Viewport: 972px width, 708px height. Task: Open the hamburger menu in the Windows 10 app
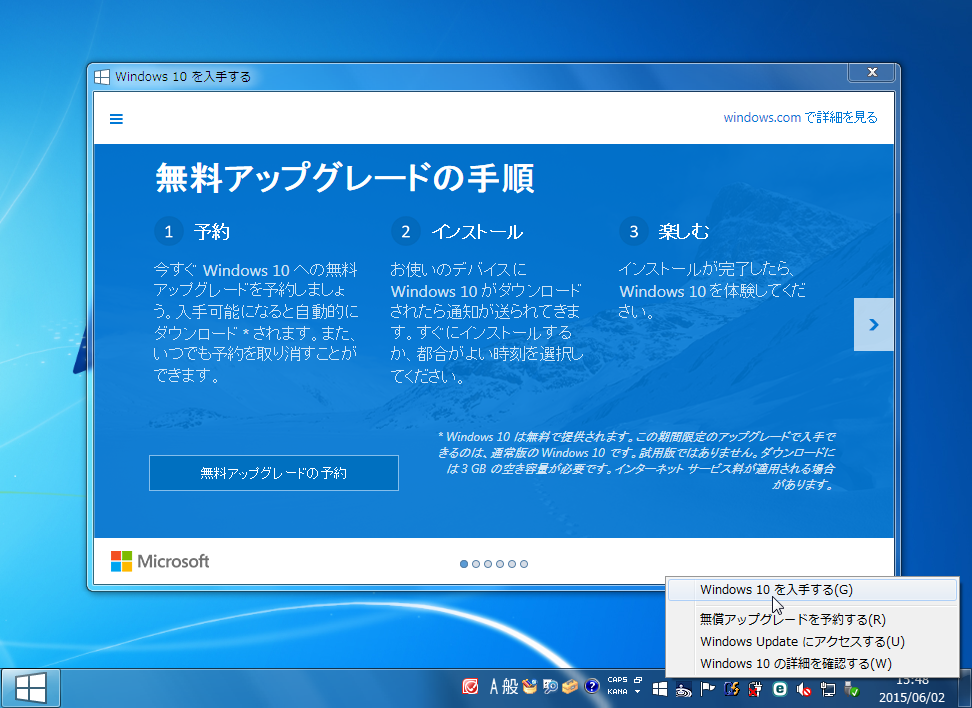click(116, 118)
